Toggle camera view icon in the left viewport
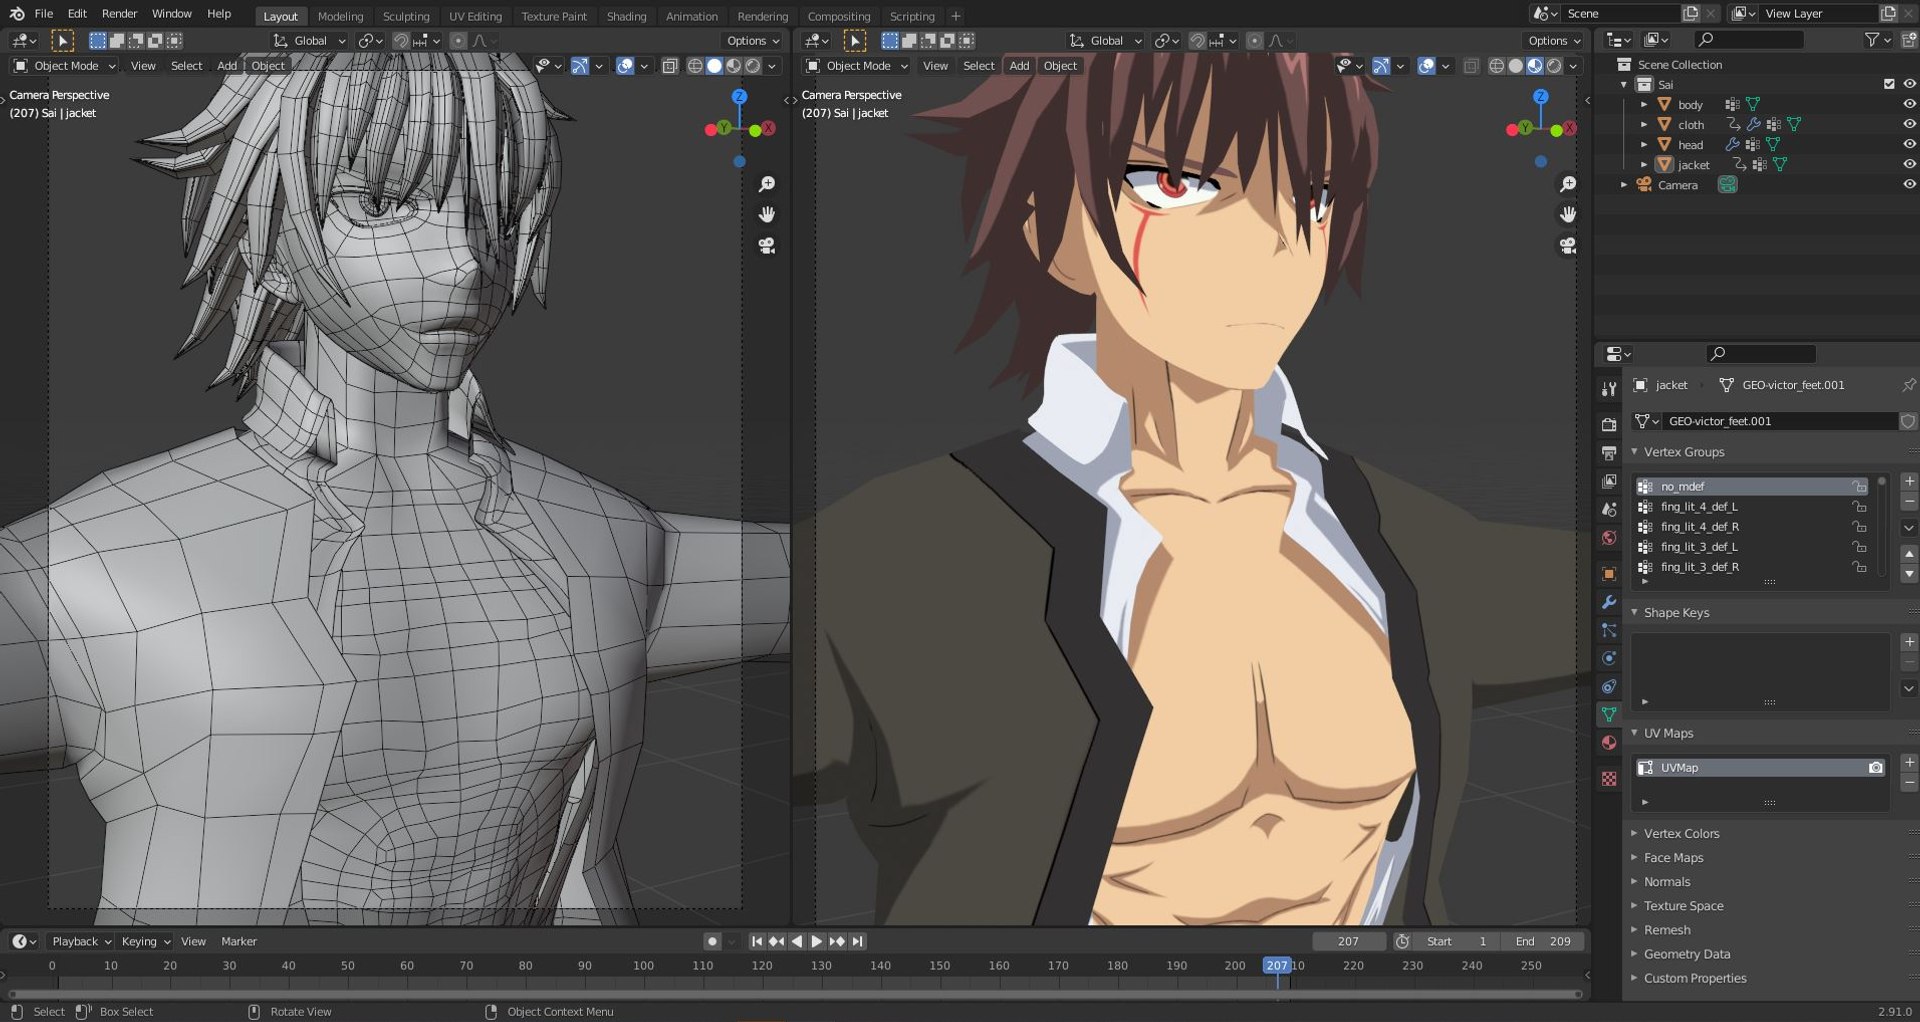This screenshot has height=1022, width=1920. click(767, 245)
